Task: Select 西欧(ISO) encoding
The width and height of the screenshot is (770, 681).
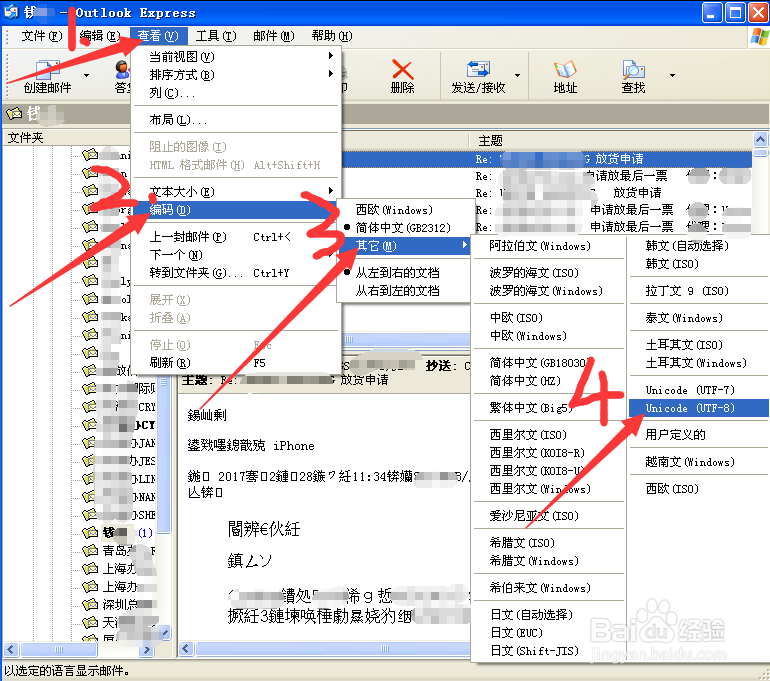Action: [x=698, y=489]
